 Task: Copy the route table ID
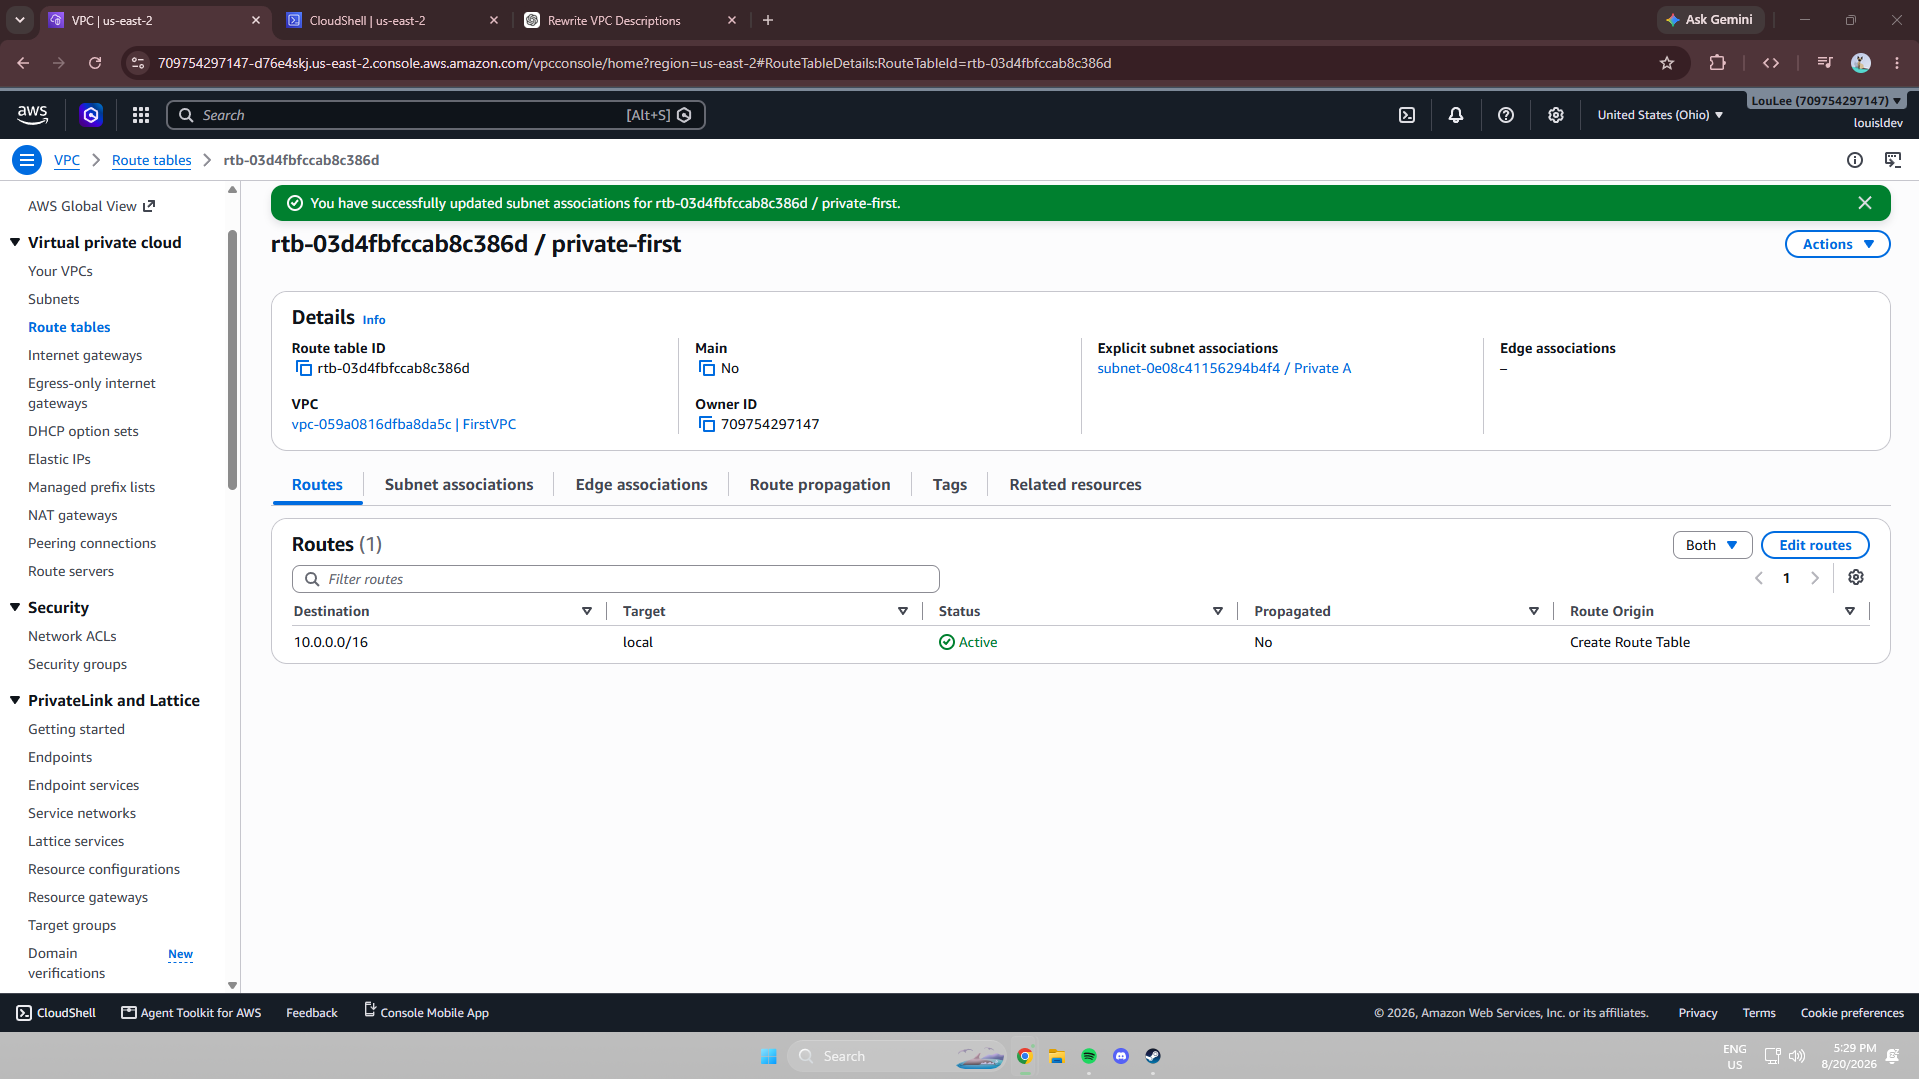click(x=304, y=369)
